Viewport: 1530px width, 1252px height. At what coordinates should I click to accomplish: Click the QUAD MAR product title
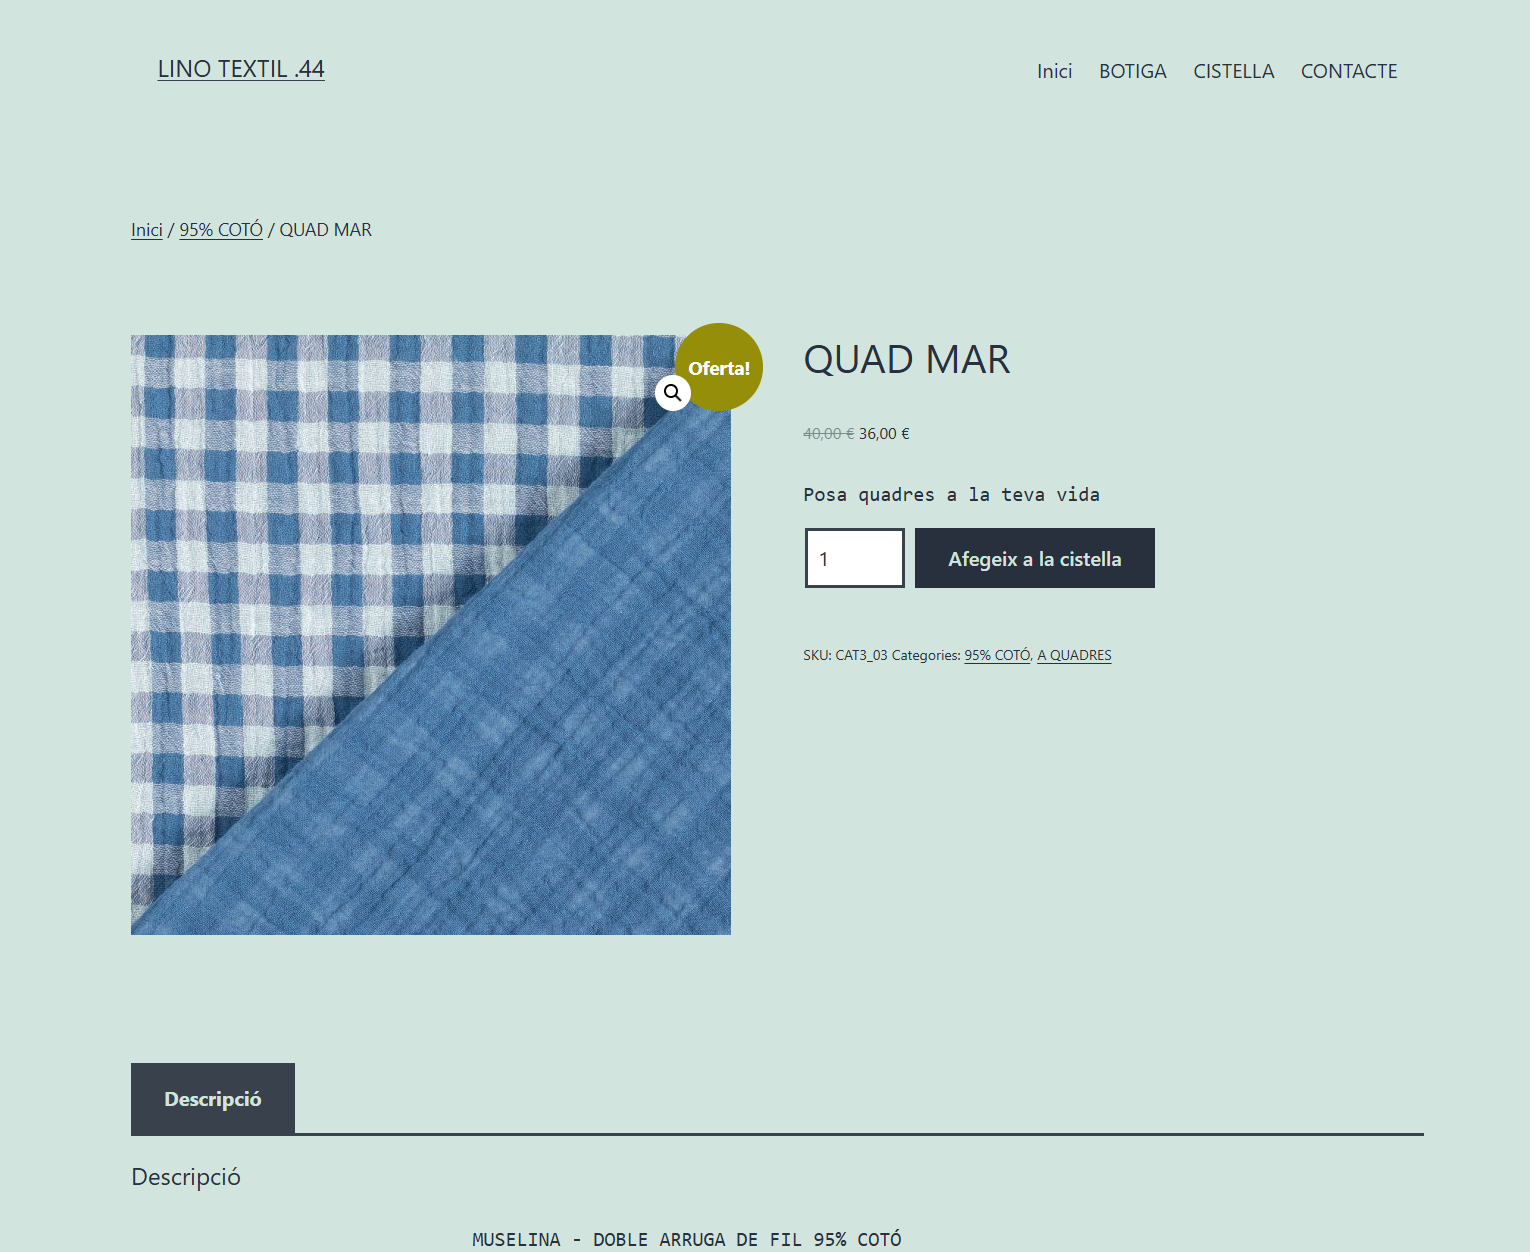click(906, 360)
